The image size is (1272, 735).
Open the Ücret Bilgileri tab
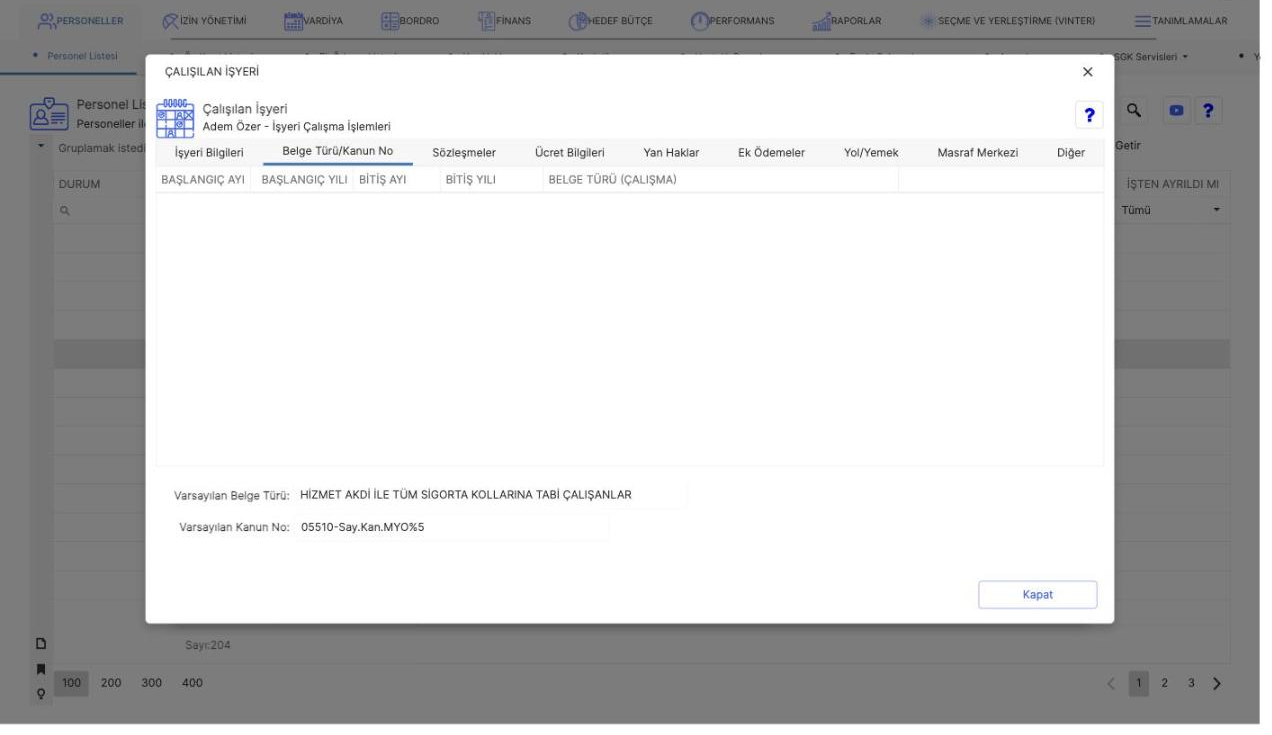click(x=570, y=152)
